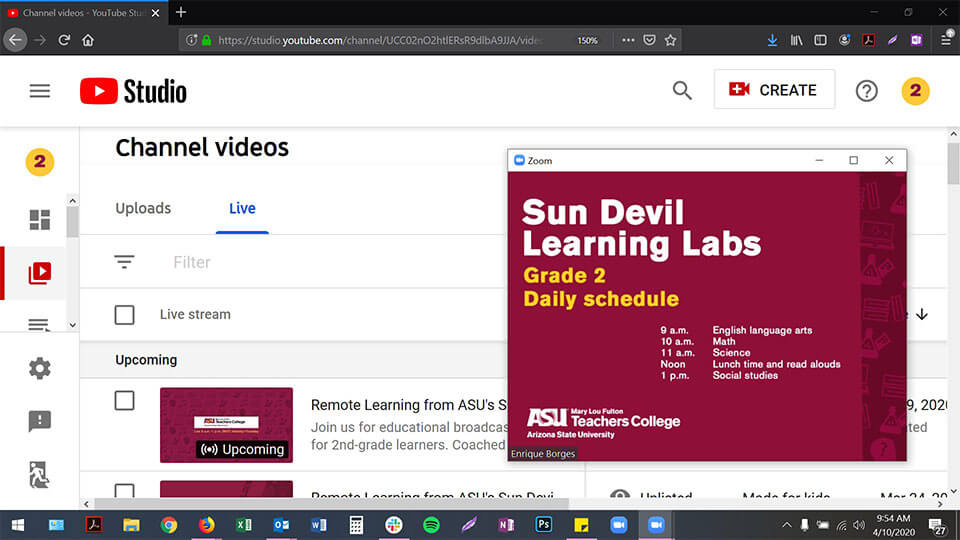Click the channel avatar in left sidebar
The image size is (960, 540).
40,162
